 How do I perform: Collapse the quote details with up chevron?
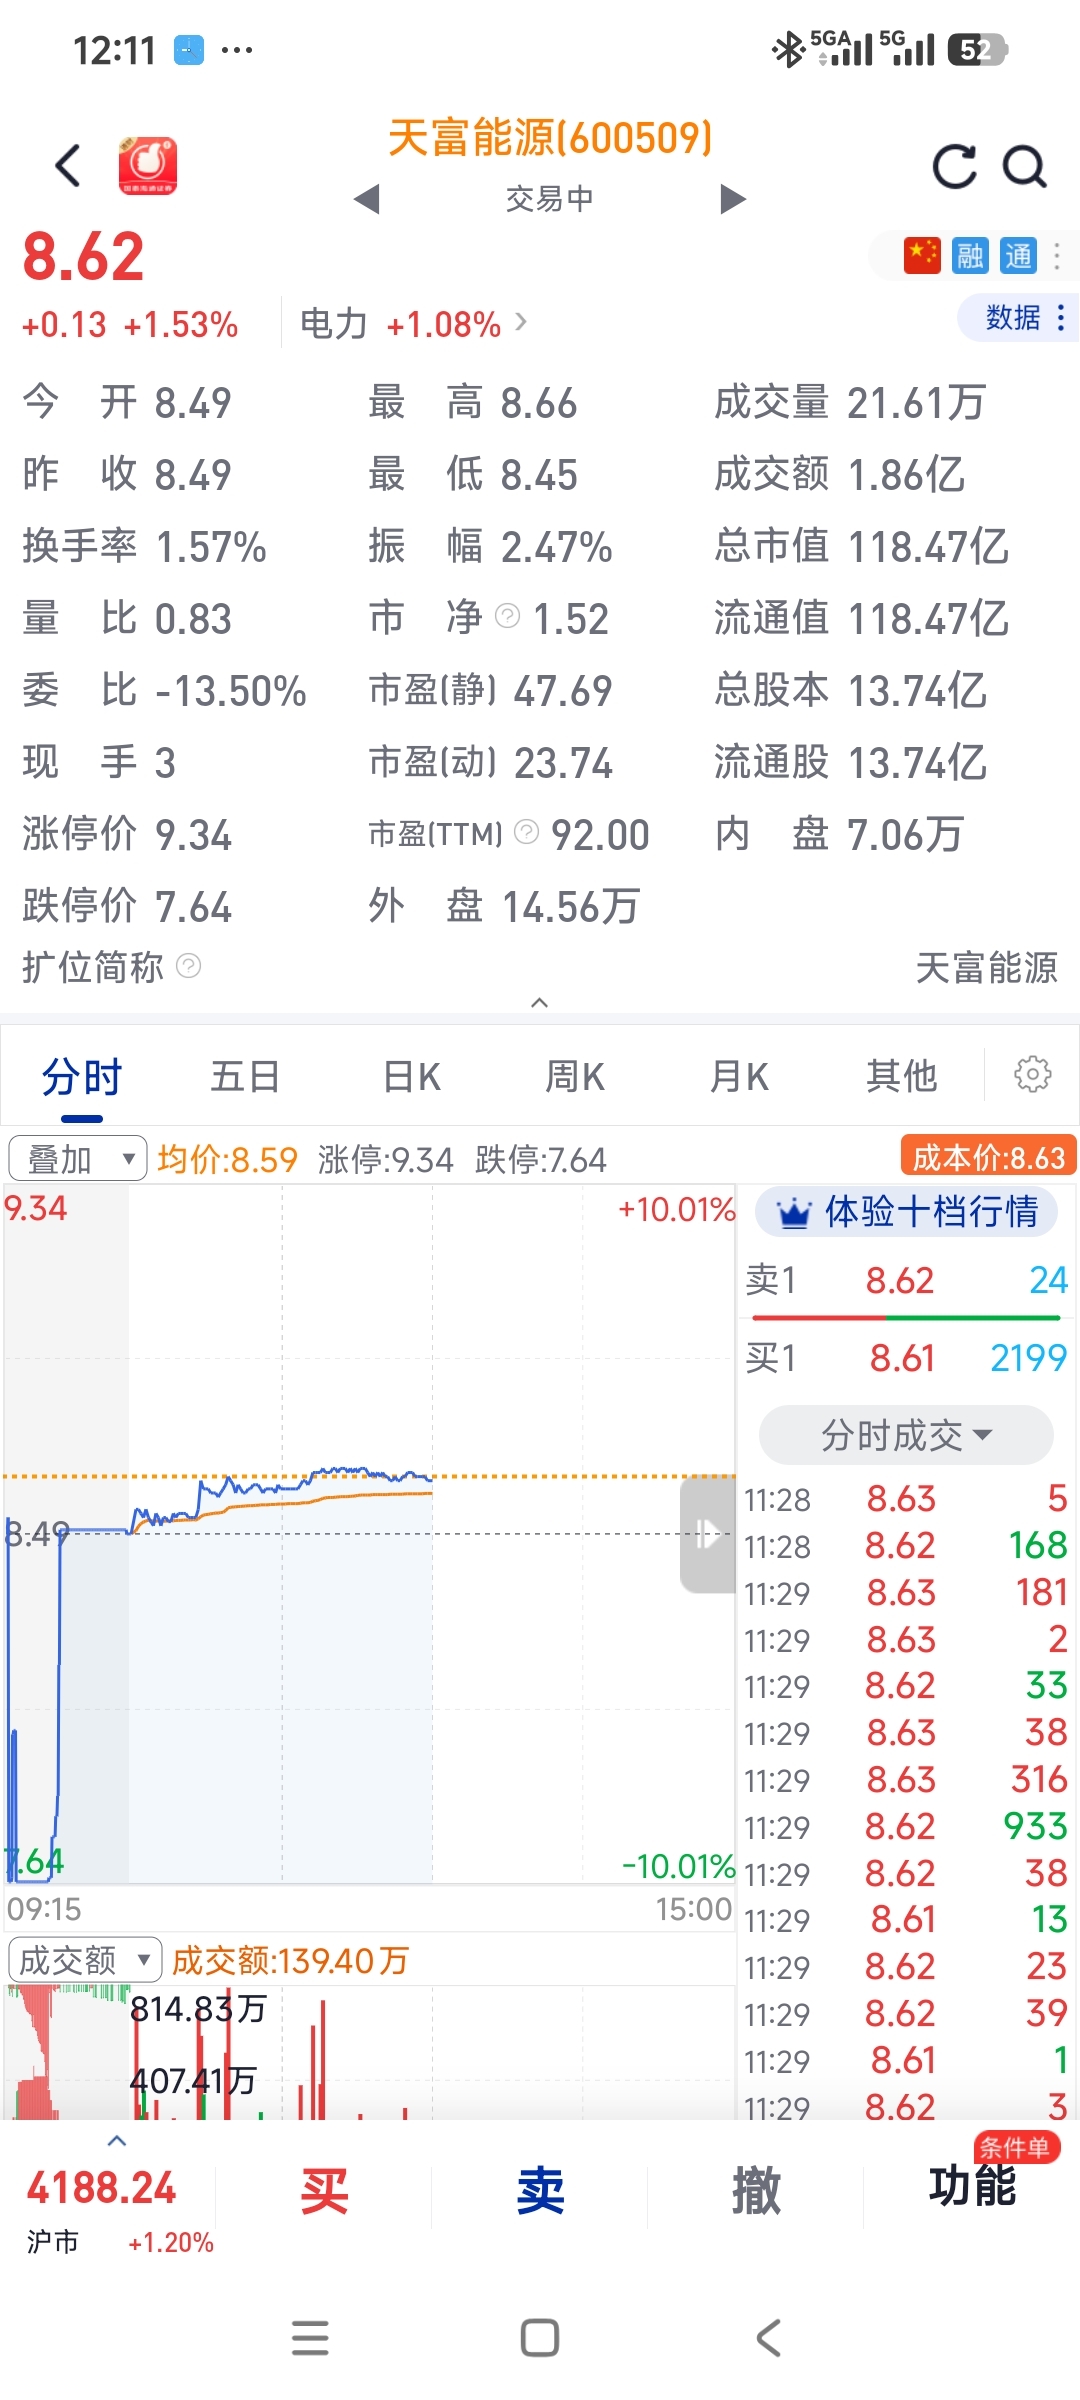coord(540,1002)
